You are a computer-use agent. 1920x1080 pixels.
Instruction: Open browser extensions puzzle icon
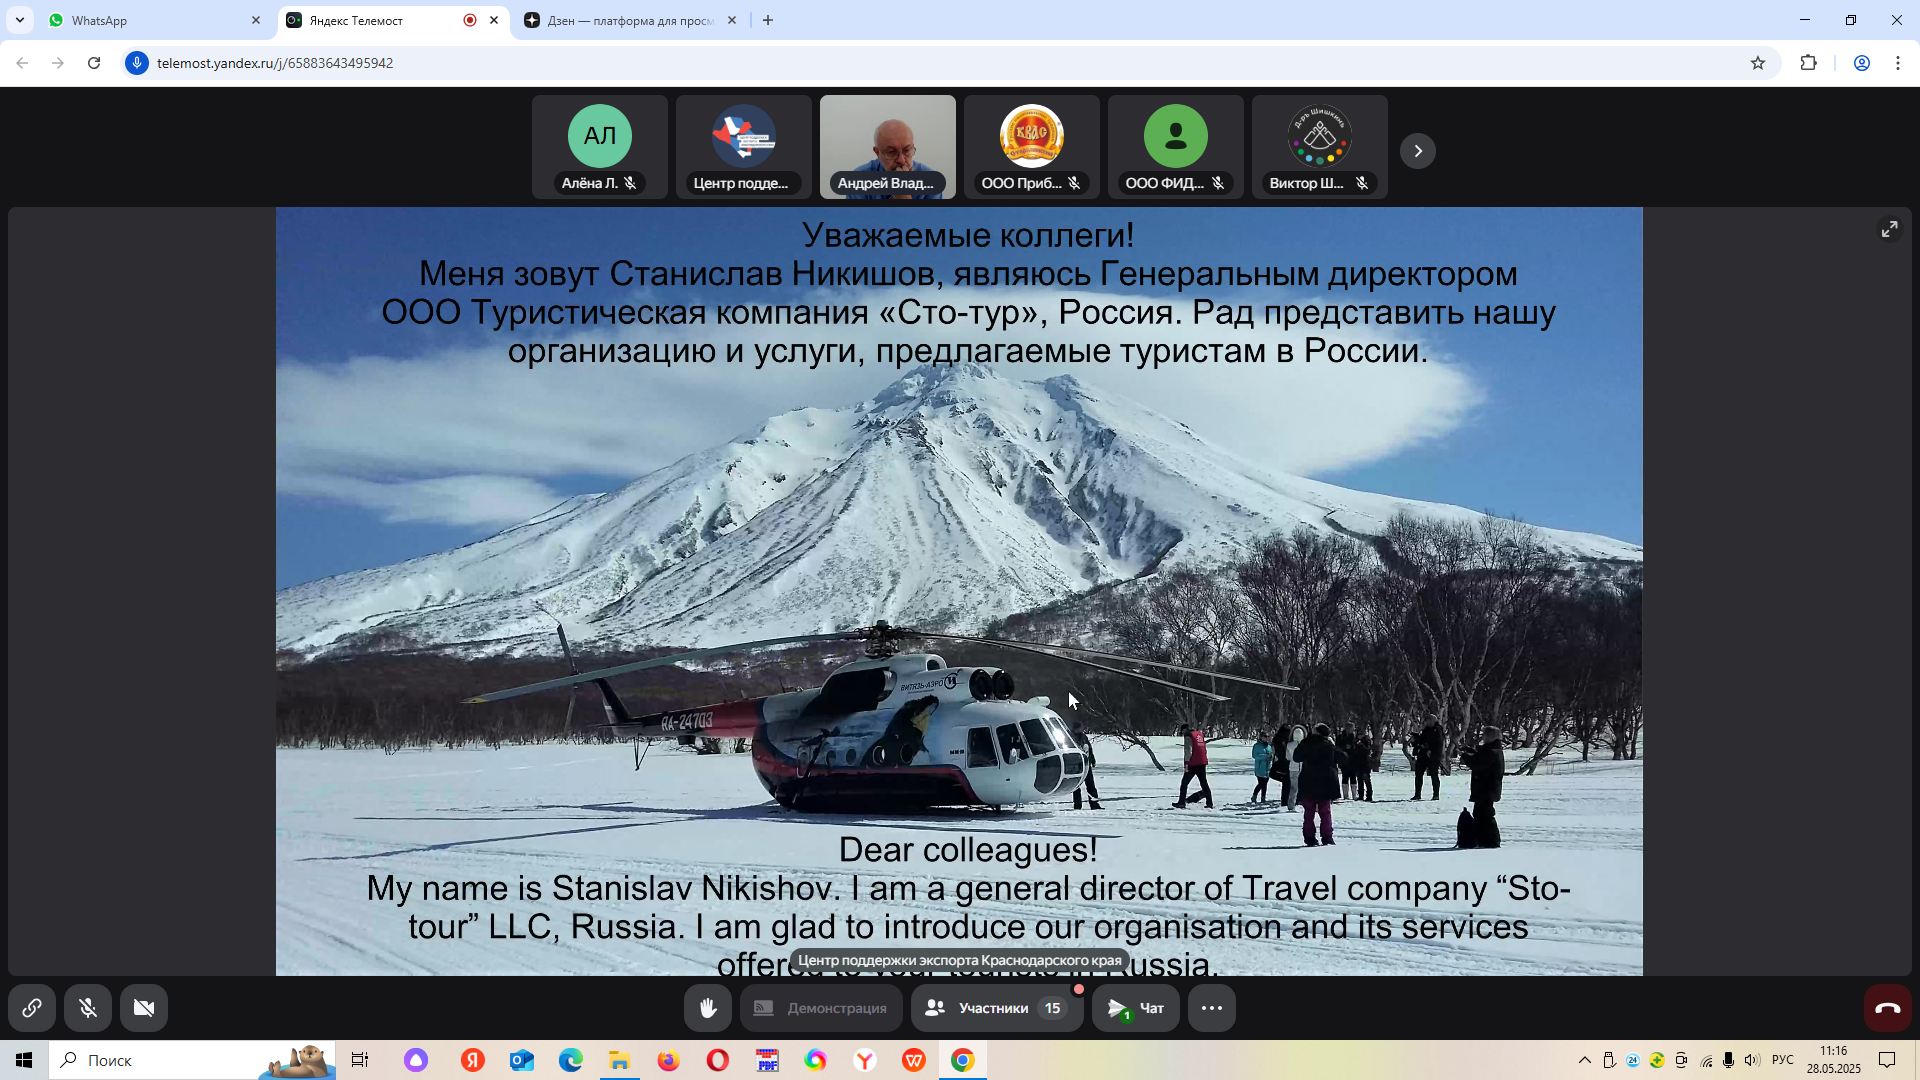pos(1809,62)
